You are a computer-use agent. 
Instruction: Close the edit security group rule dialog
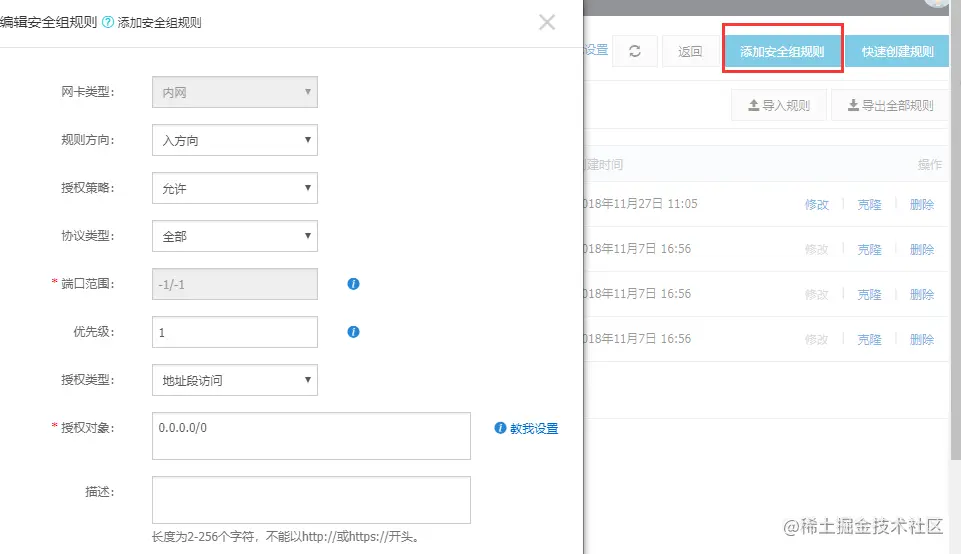[547, 23]
